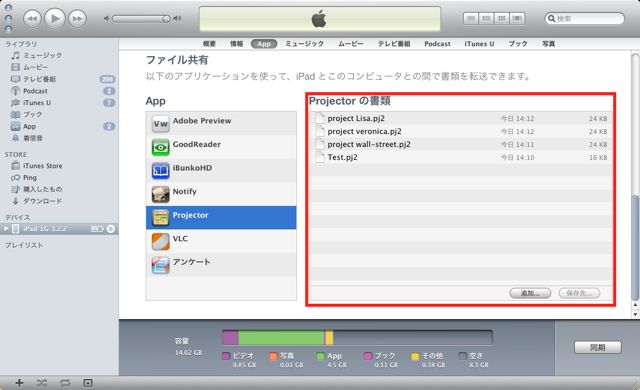Click the search field
This screenshot has width=640, height=390.
point(584,18)
